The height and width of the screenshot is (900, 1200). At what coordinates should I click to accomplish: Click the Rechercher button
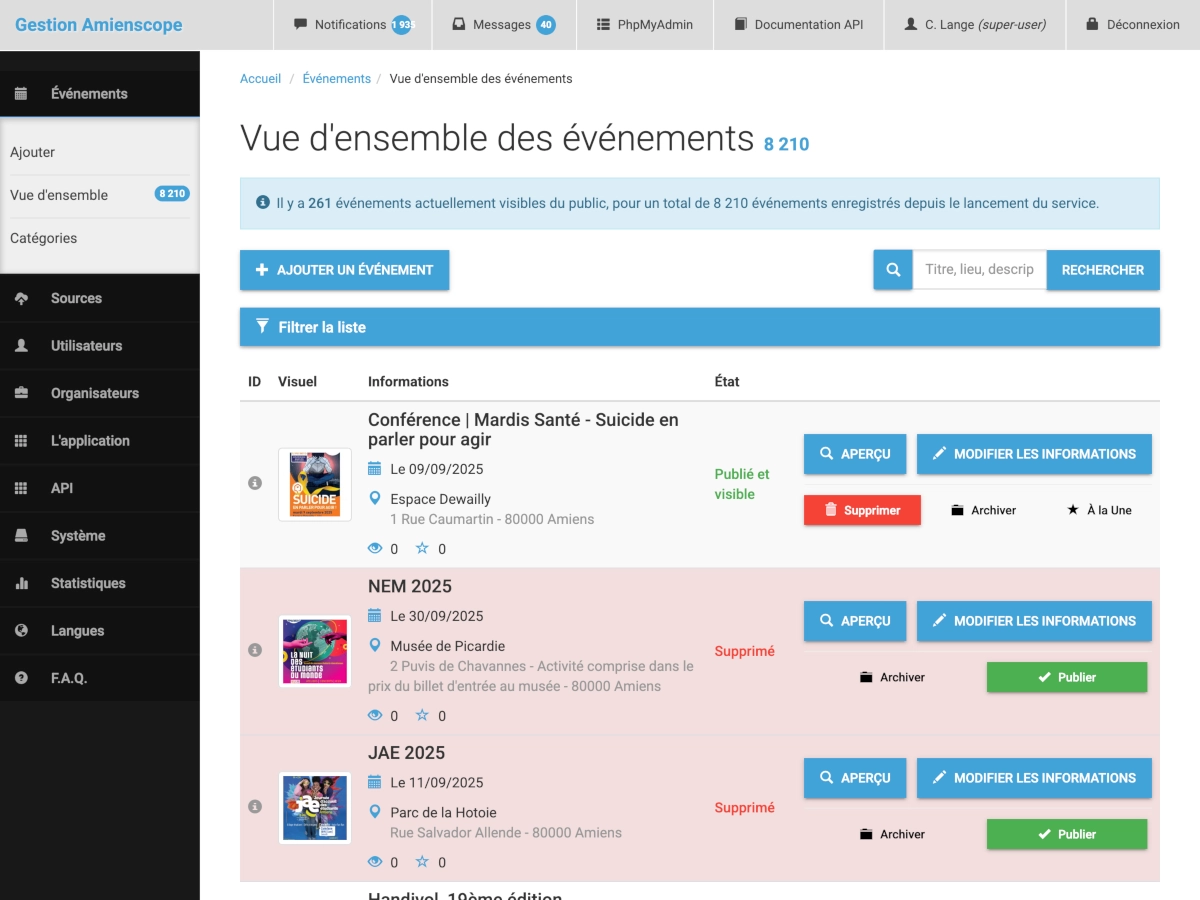tap(1103, 270)
